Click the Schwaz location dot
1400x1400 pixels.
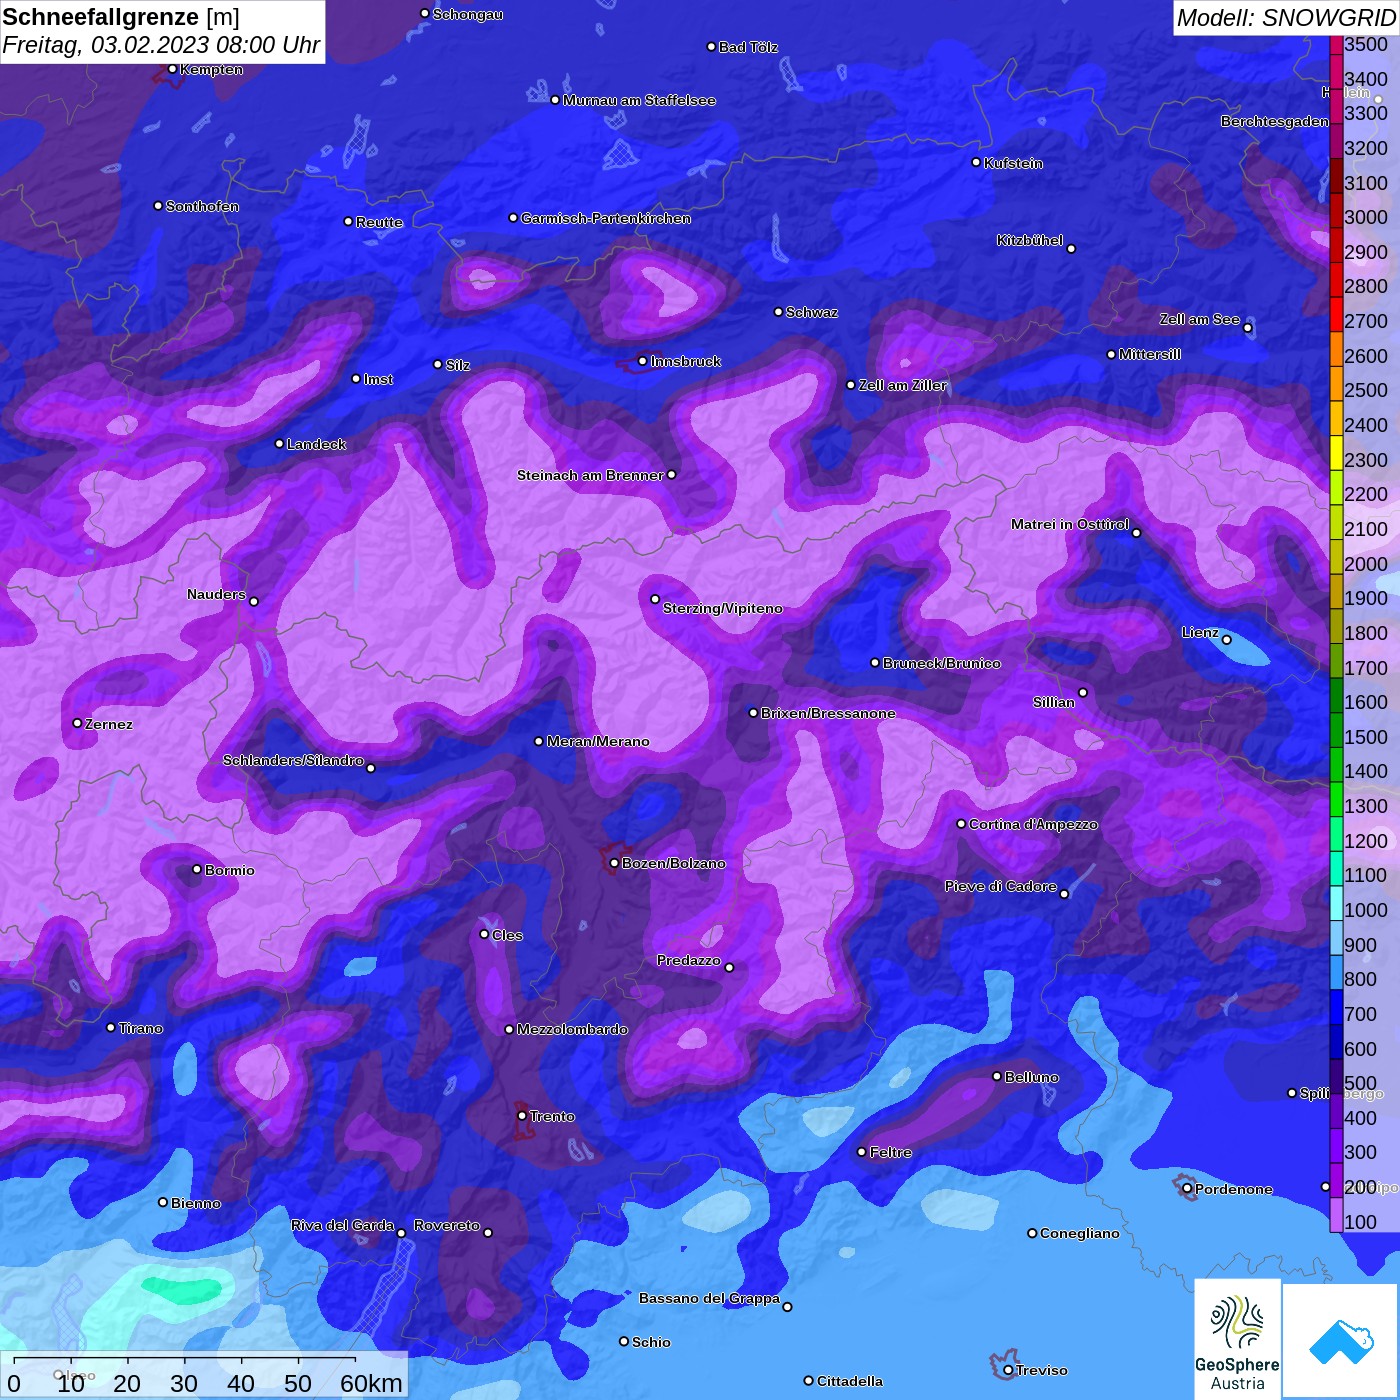pos(778,312)
